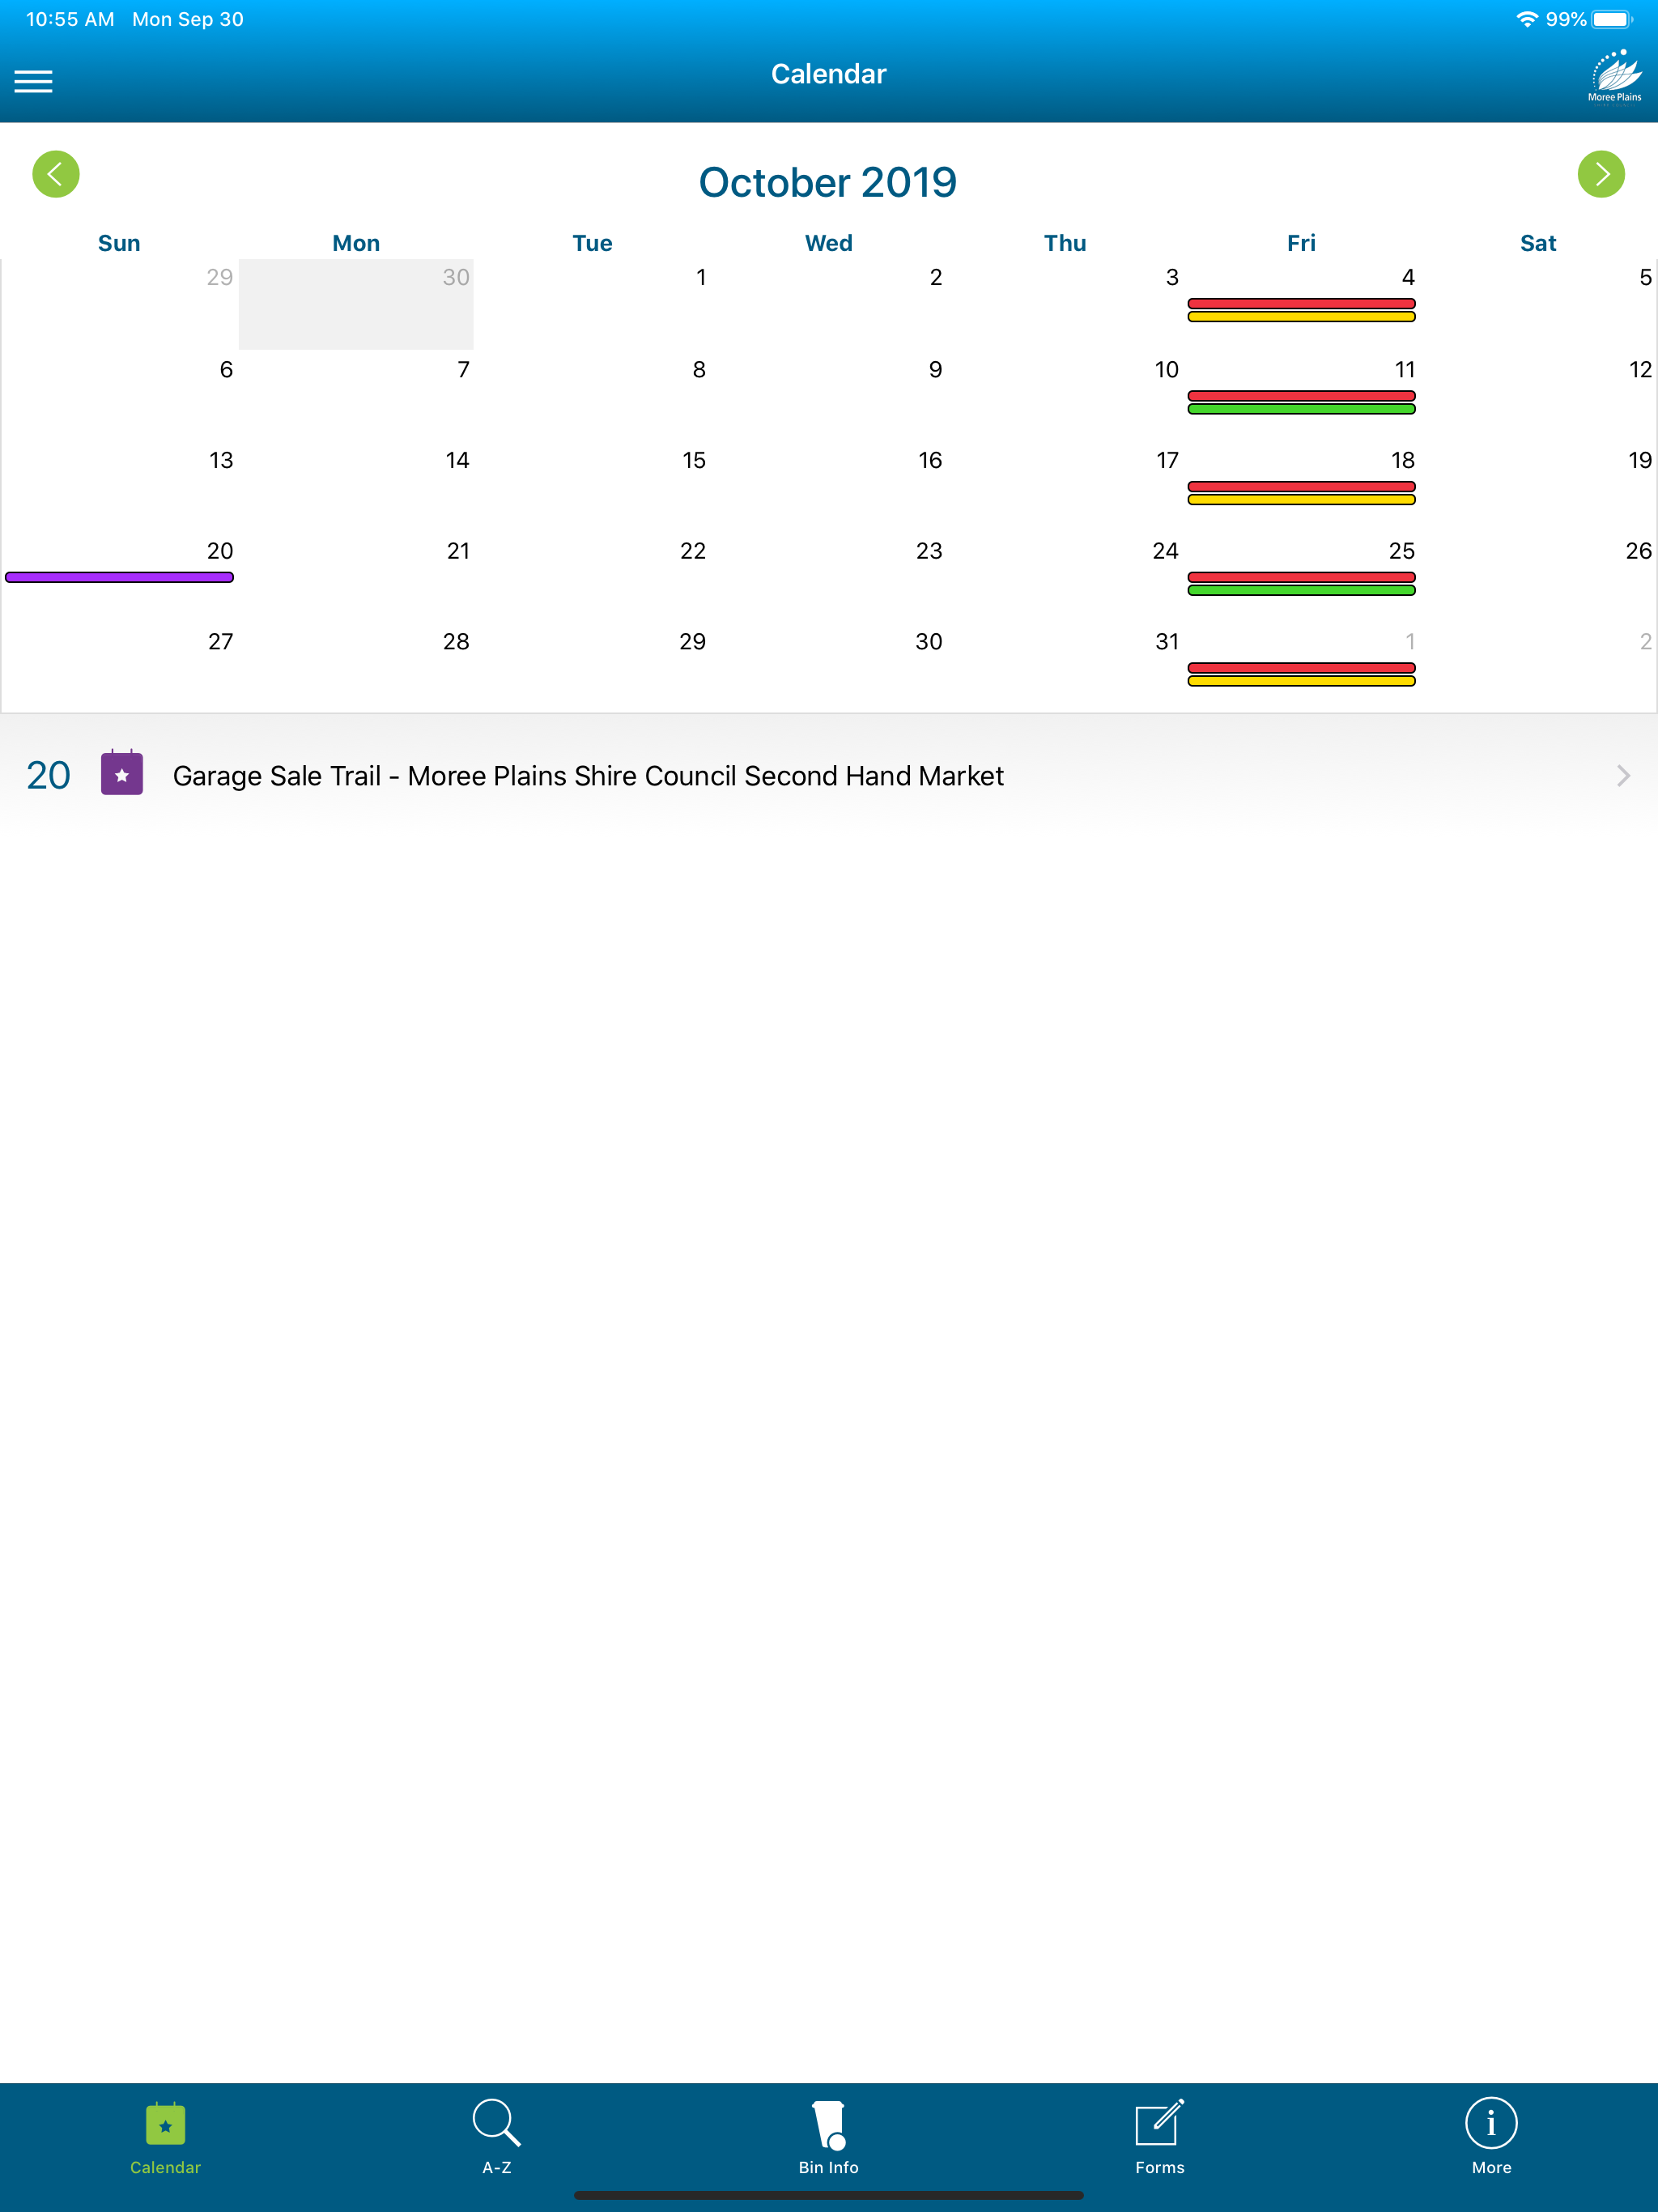Tap the 10:55 AM clock in status bar
The width and height of the screenshot is (1658, 2212).
coord(70,19)
